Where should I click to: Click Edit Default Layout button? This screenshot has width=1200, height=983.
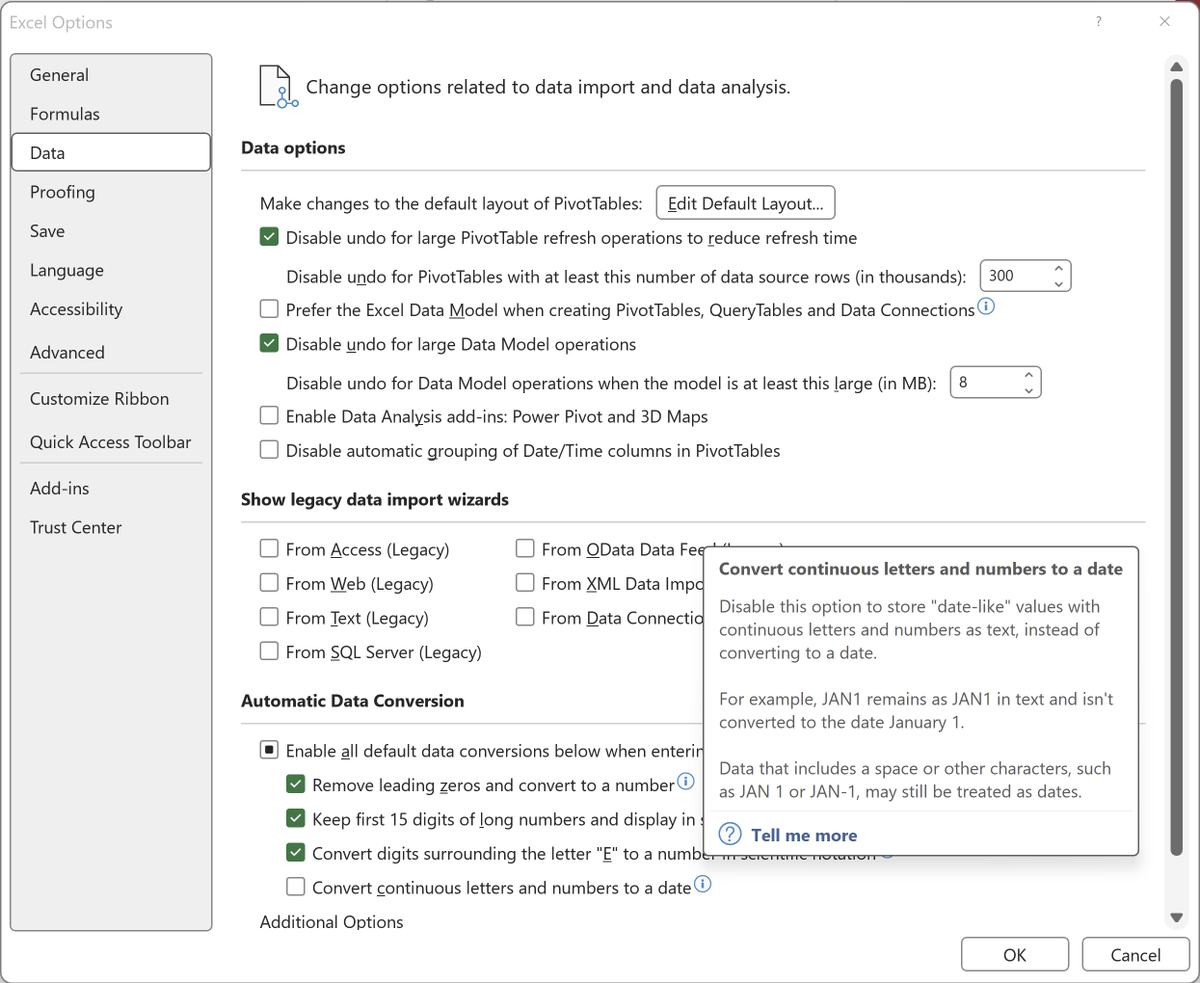coord(745,203)
